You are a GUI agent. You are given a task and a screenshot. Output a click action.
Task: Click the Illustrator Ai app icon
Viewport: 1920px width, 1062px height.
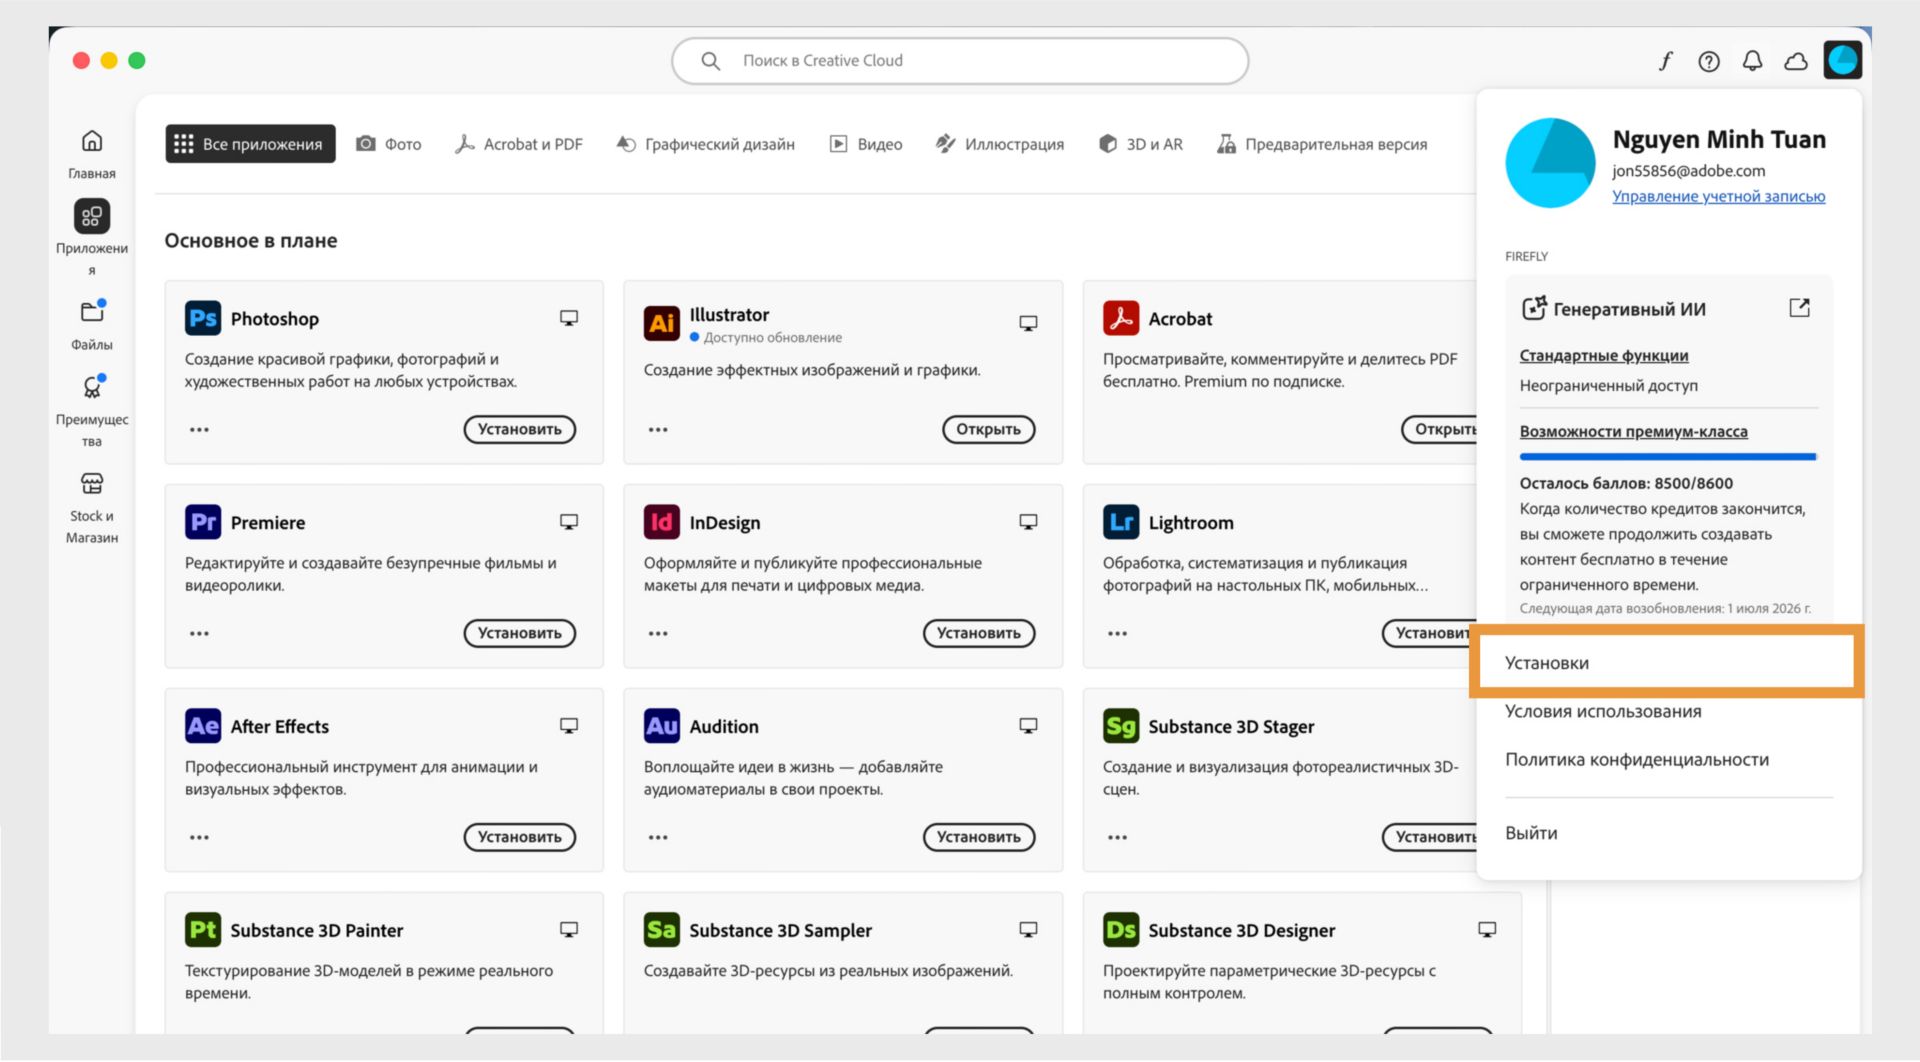661,322
